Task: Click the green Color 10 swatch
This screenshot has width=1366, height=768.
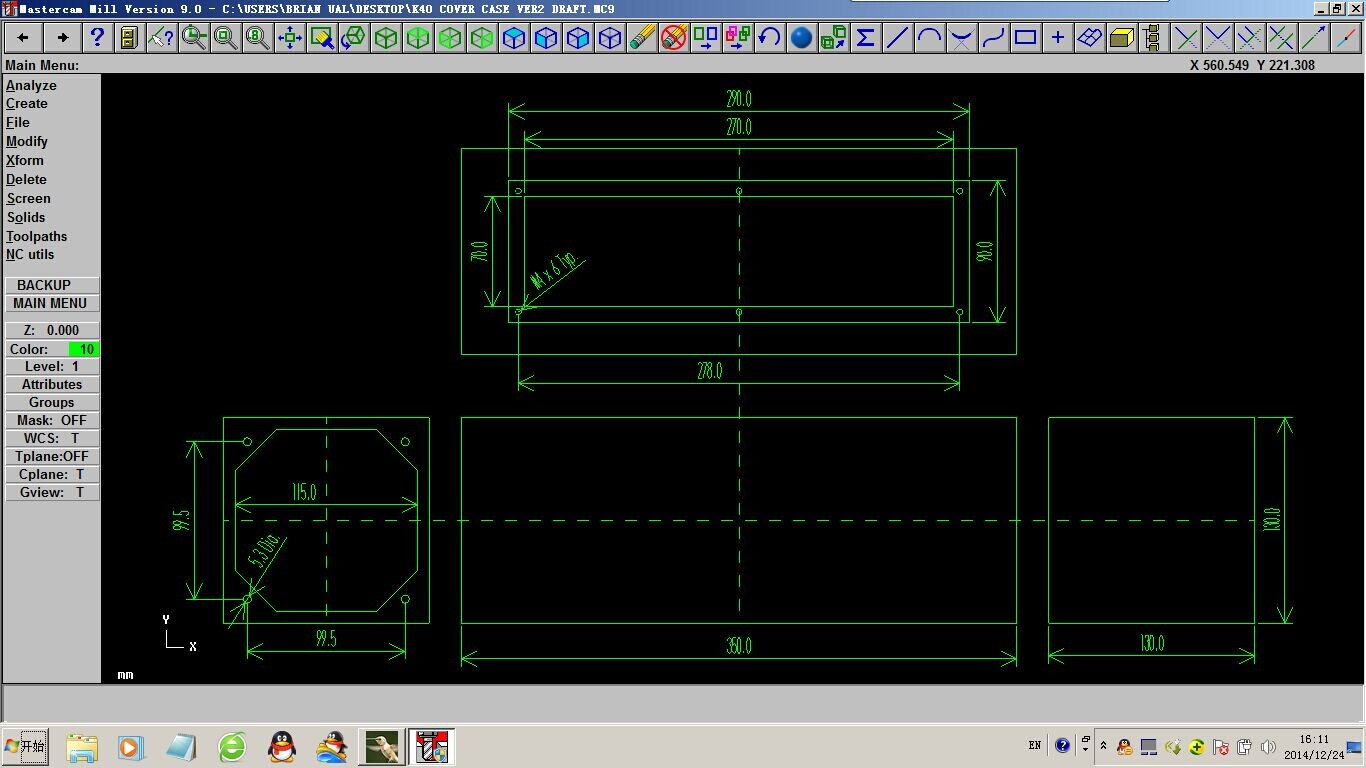Action: pos(84,349)
